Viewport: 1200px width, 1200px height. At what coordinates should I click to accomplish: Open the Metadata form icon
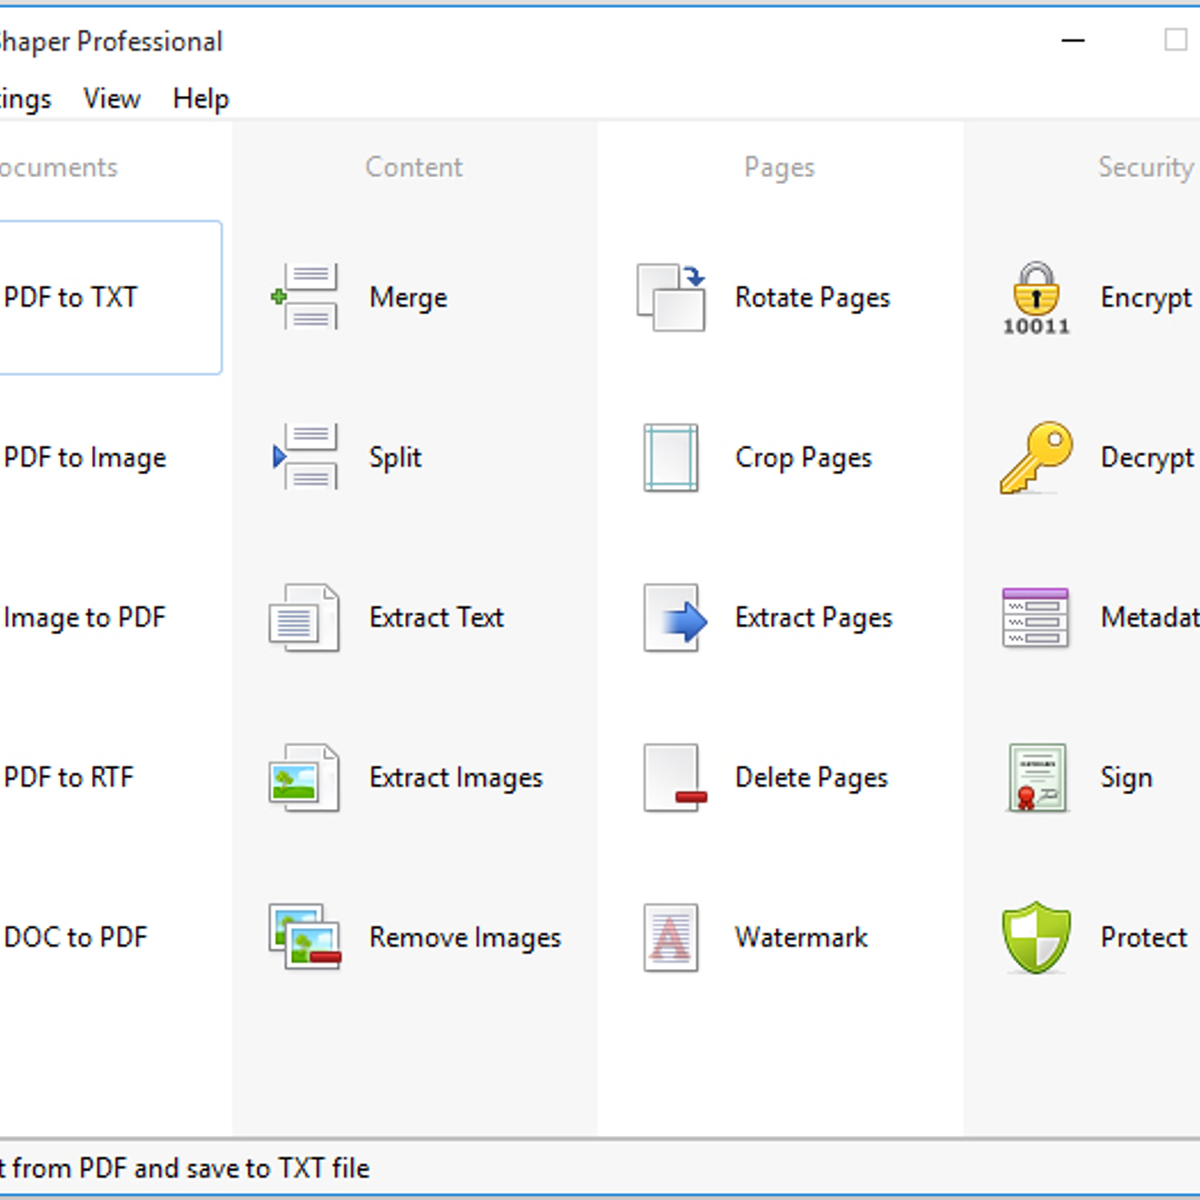[x=1035, y=618]
